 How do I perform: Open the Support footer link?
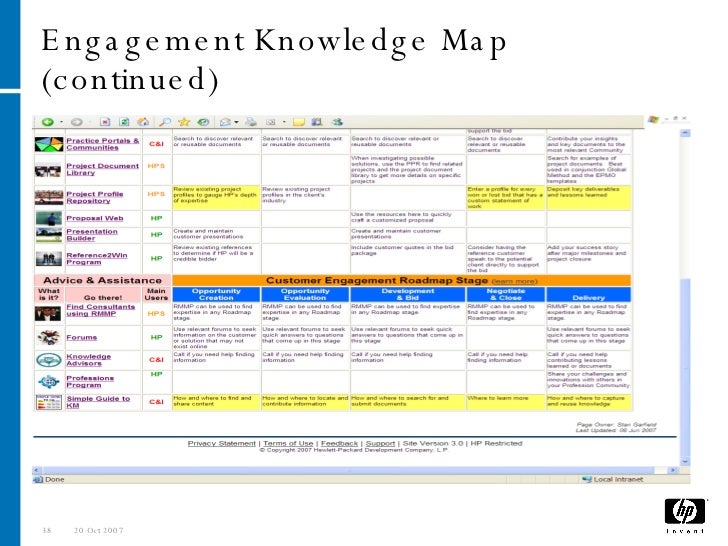coord(380,443)
